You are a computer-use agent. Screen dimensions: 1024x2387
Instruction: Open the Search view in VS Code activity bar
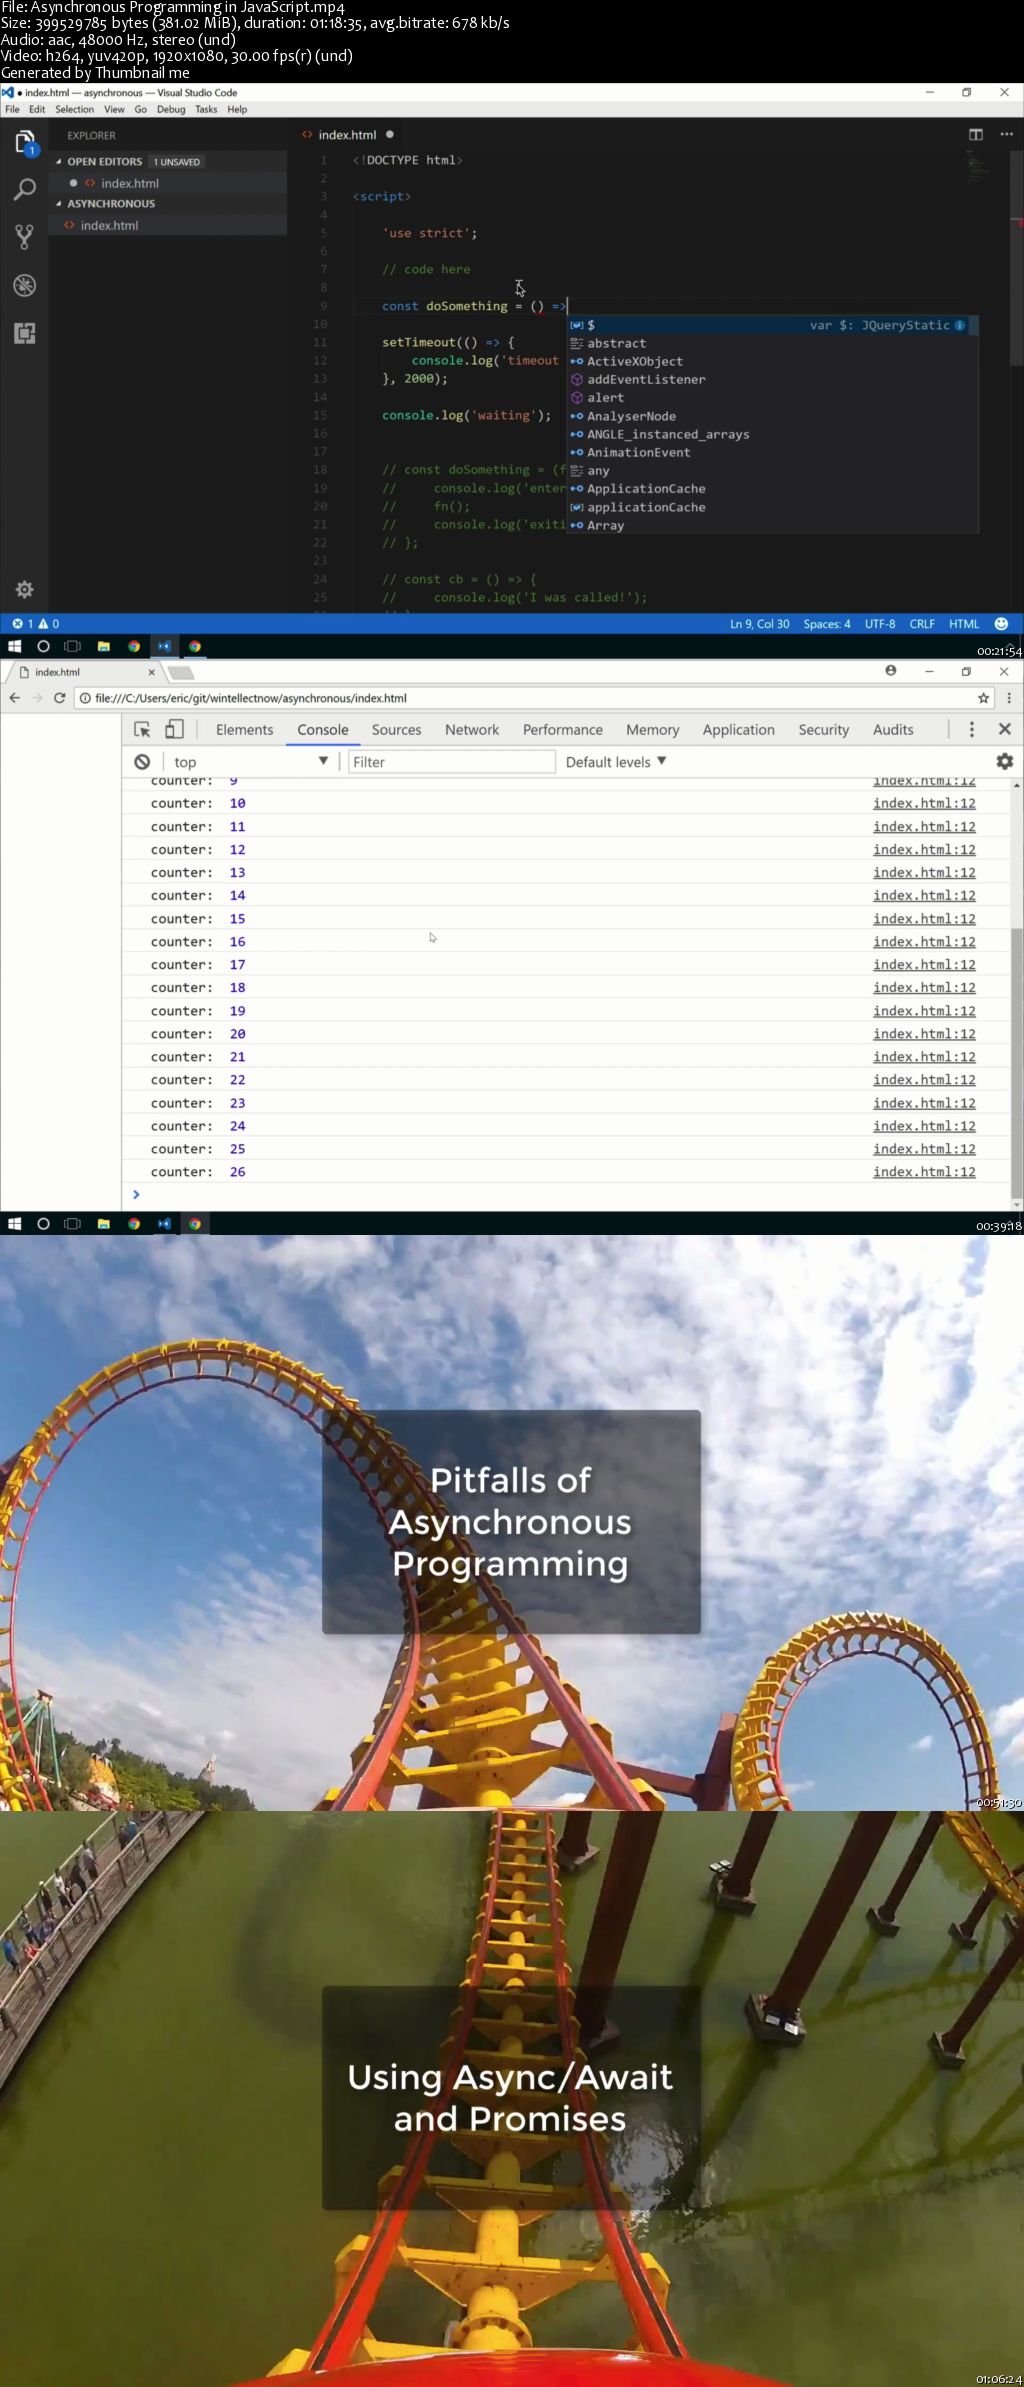25,189
